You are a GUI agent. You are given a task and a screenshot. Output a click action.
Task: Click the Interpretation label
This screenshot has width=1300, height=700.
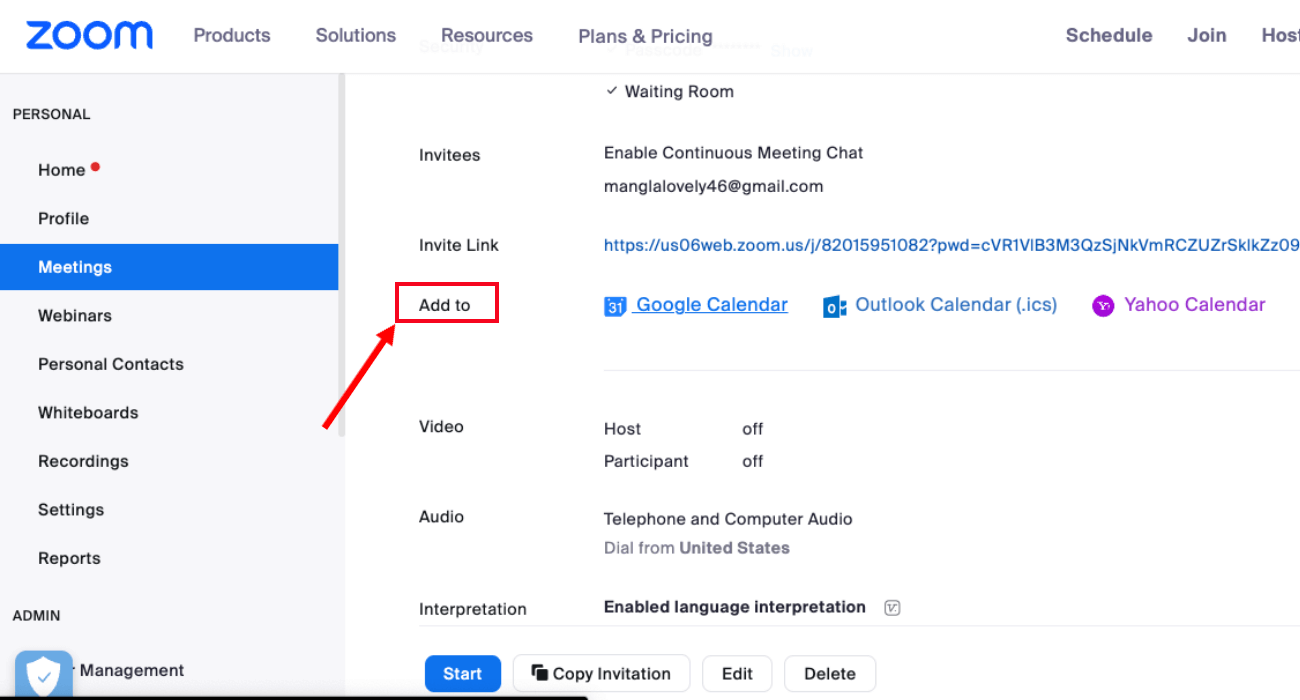coord(473,609)
